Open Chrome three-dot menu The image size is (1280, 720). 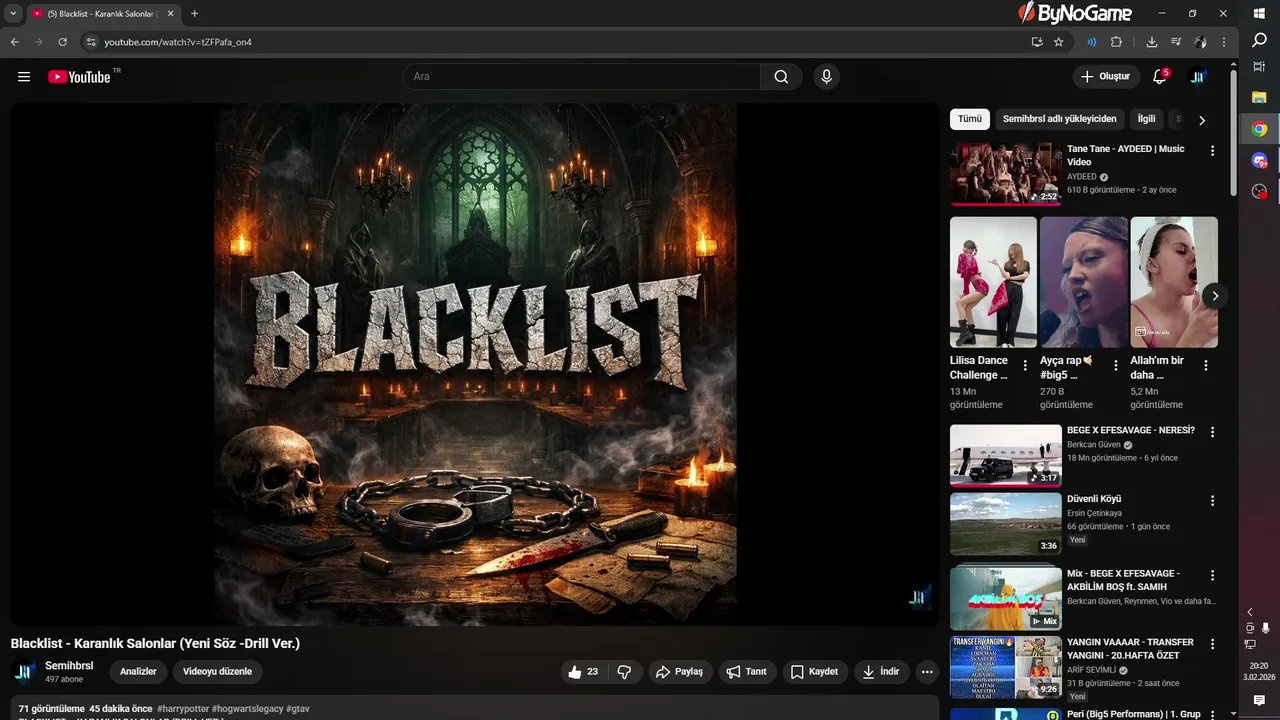(1224, 42)
